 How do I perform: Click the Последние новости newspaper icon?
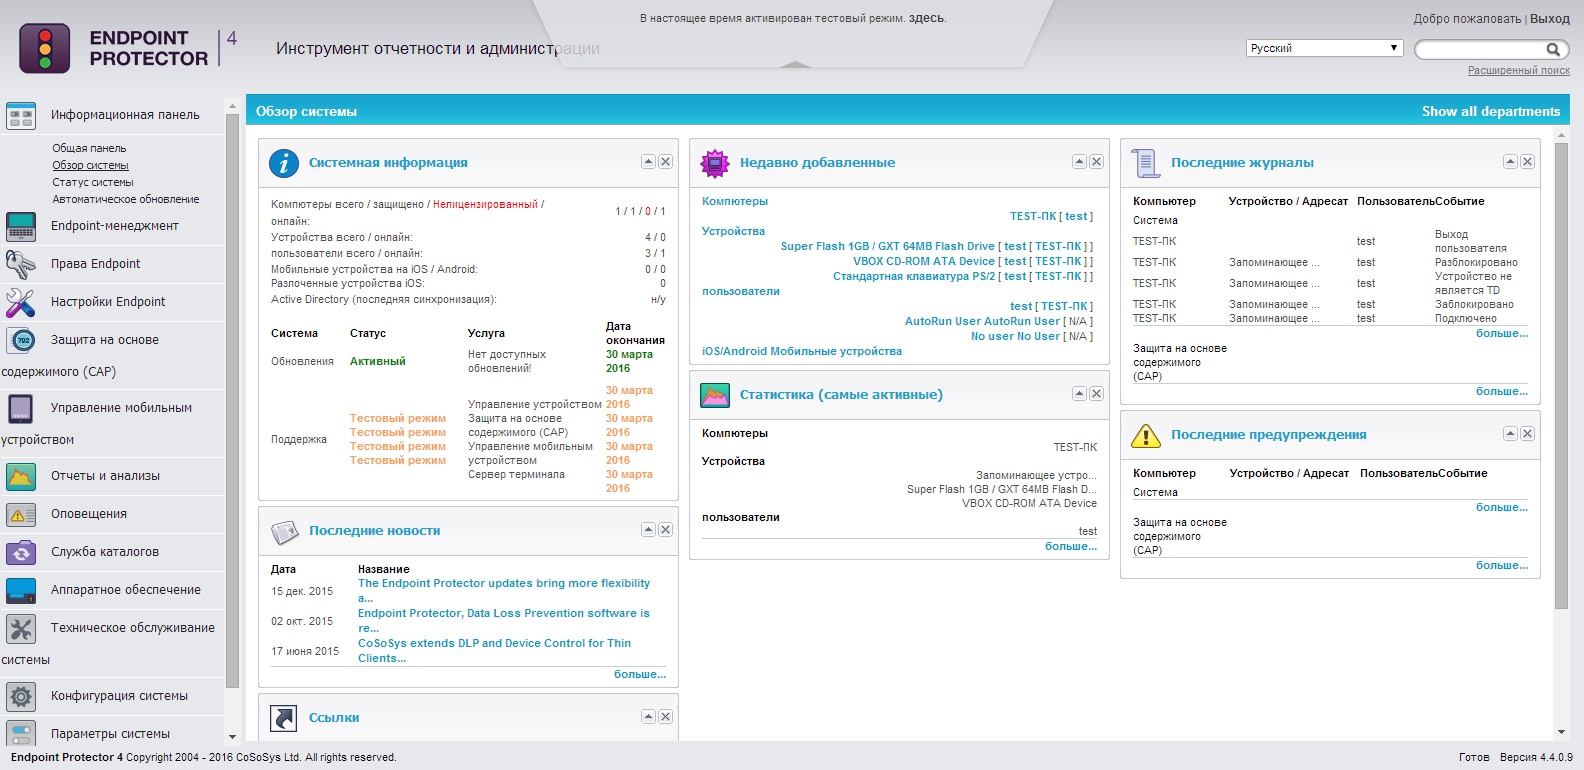(284, 531)
